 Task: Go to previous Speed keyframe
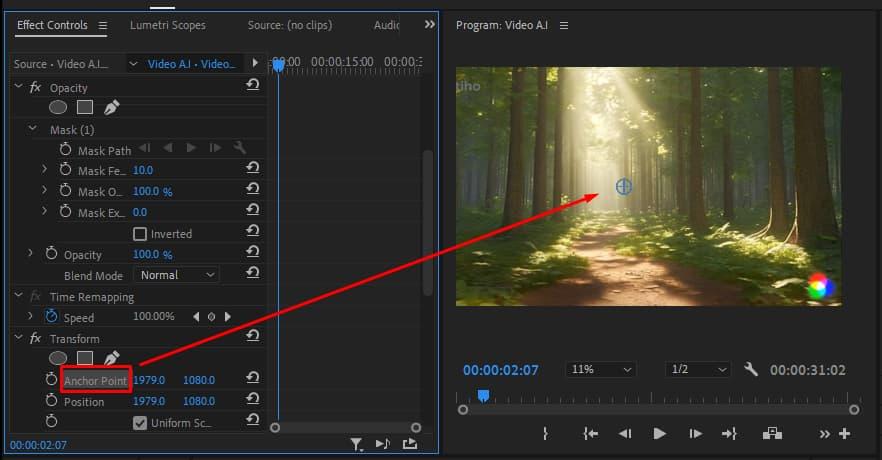click(196, 317)
